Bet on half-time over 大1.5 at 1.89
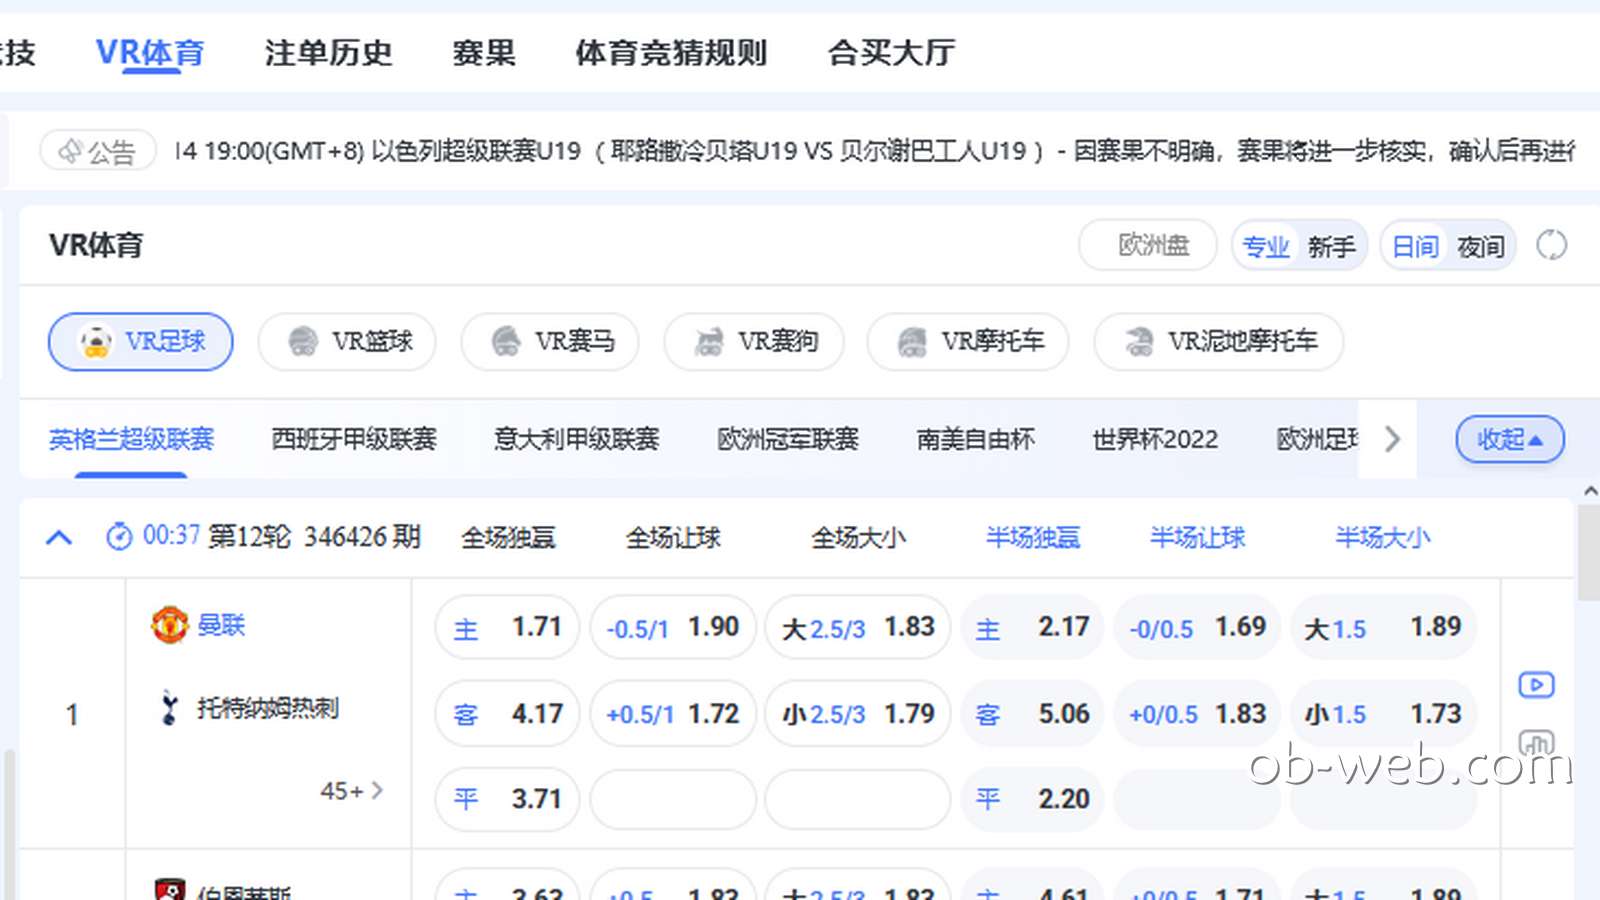The width and height of the screenshot is (1600, 900). (1383, 627)
